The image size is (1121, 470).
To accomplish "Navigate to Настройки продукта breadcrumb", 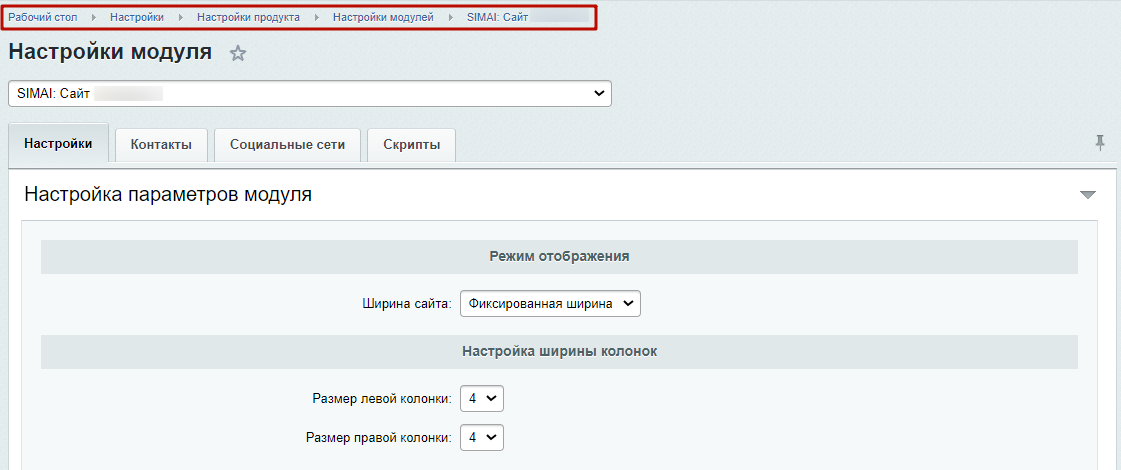I will pos(248,18).
